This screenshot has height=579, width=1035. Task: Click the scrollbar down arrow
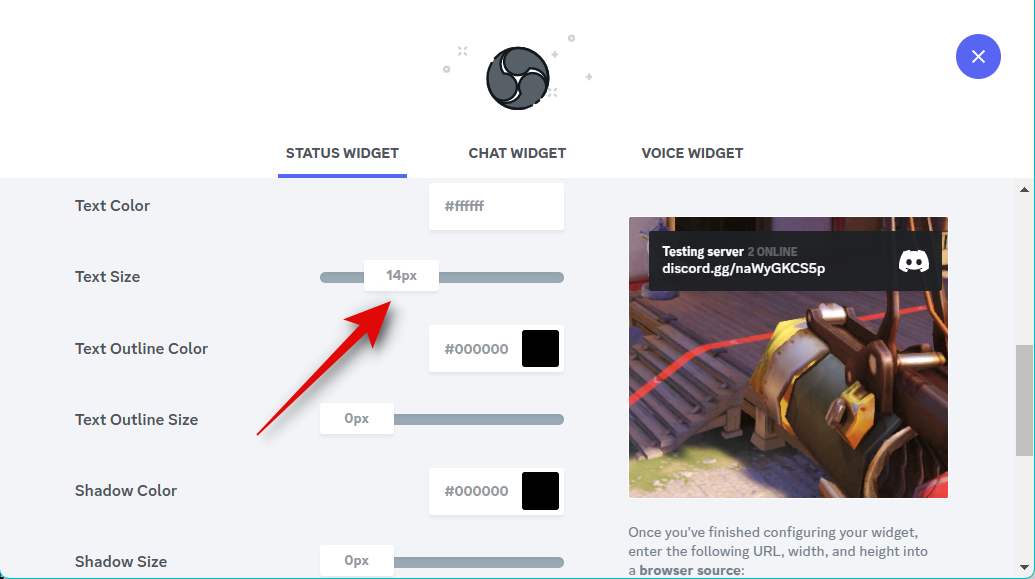1024,568
